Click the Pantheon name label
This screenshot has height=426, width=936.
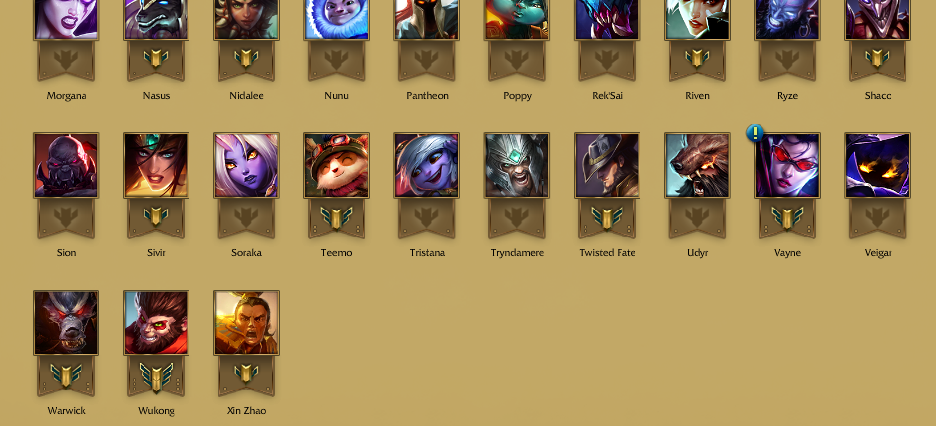tap(427, 95)
